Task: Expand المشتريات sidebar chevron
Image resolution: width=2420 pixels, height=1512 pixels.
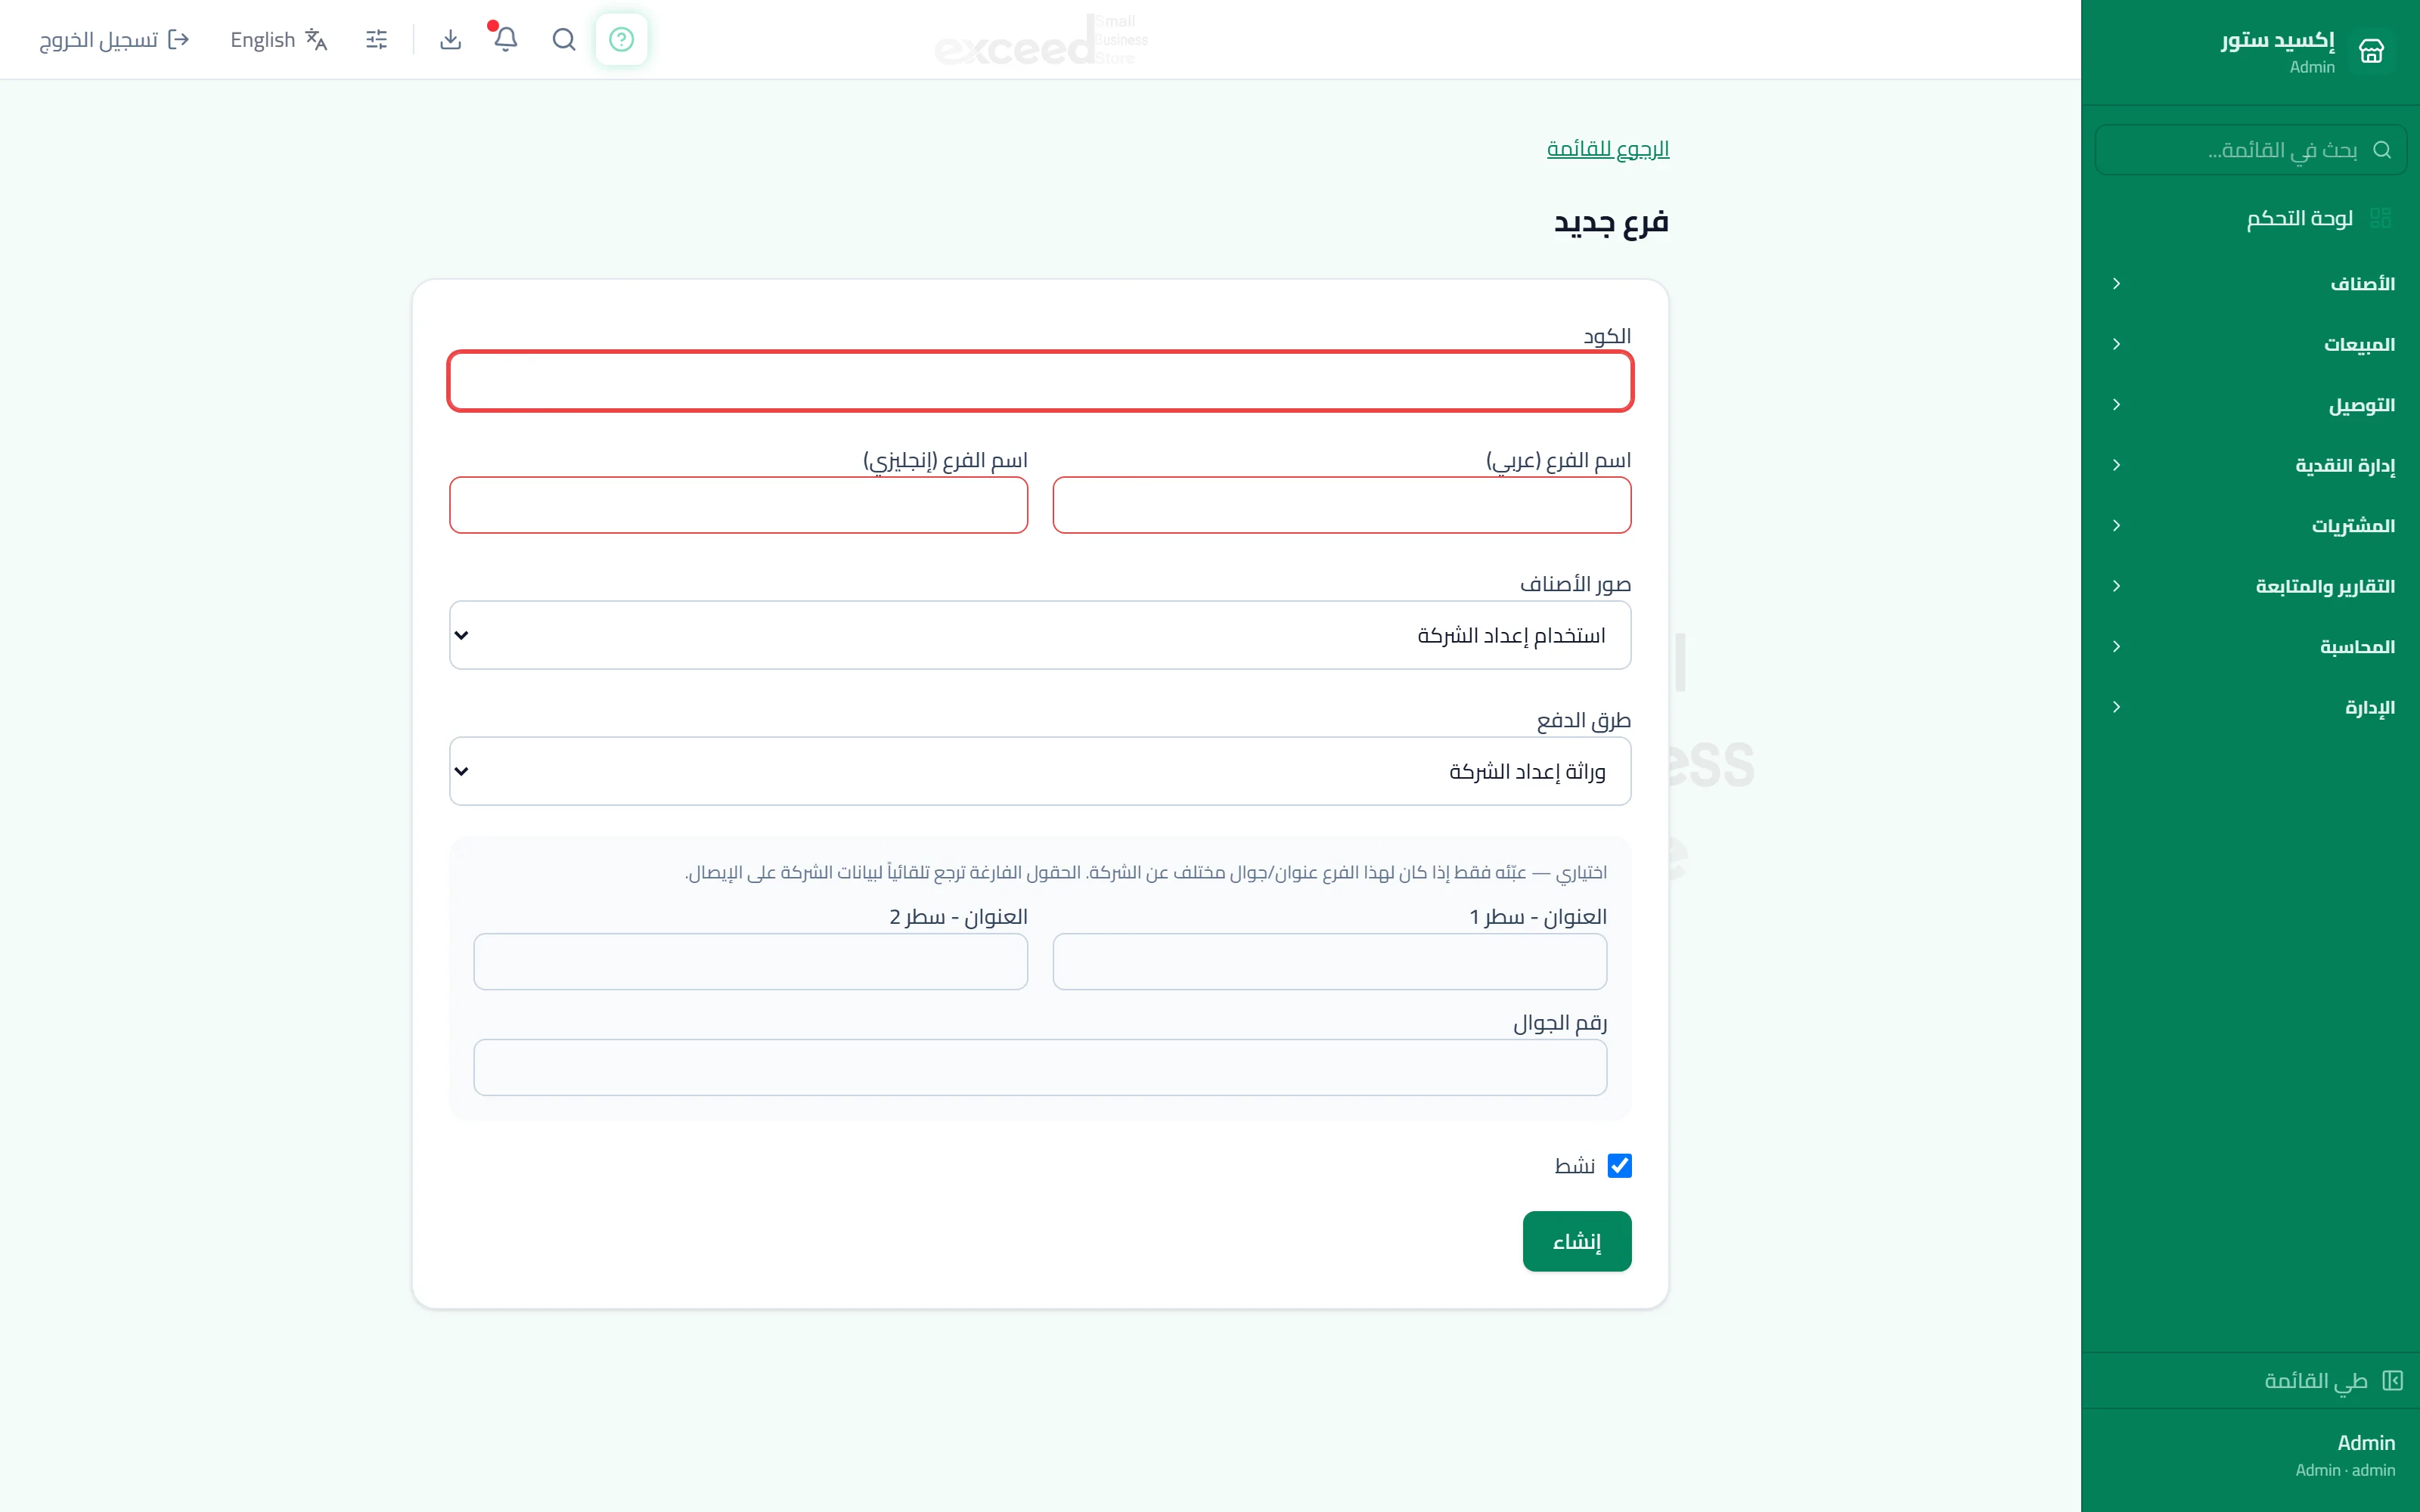Action: (x=2116, y=526)
